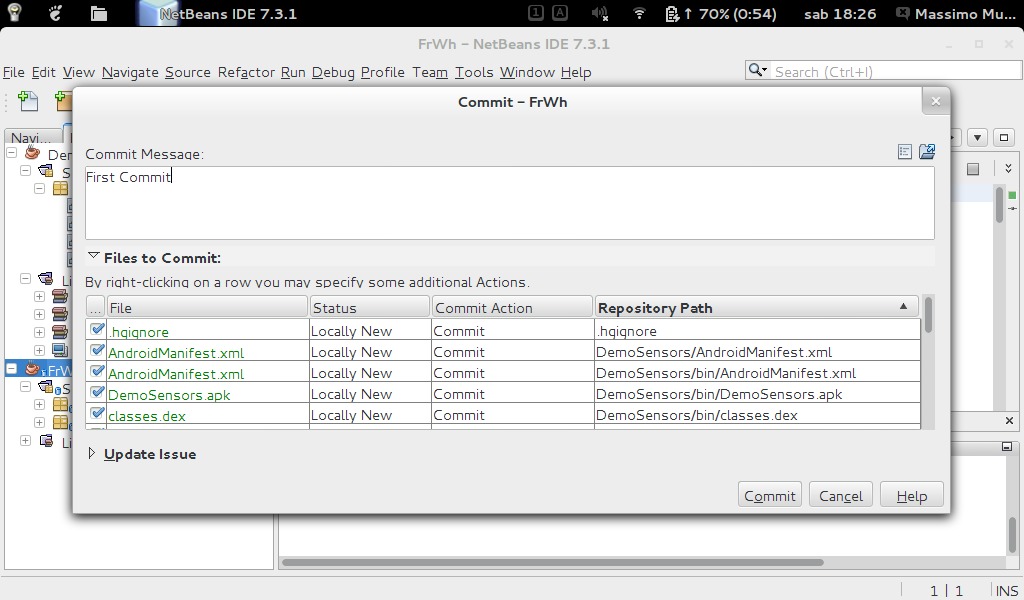Uncheck the classes.dex checkbox
Image resolution: width=1024 pixels, height=600 pixels.
[97, 413]
